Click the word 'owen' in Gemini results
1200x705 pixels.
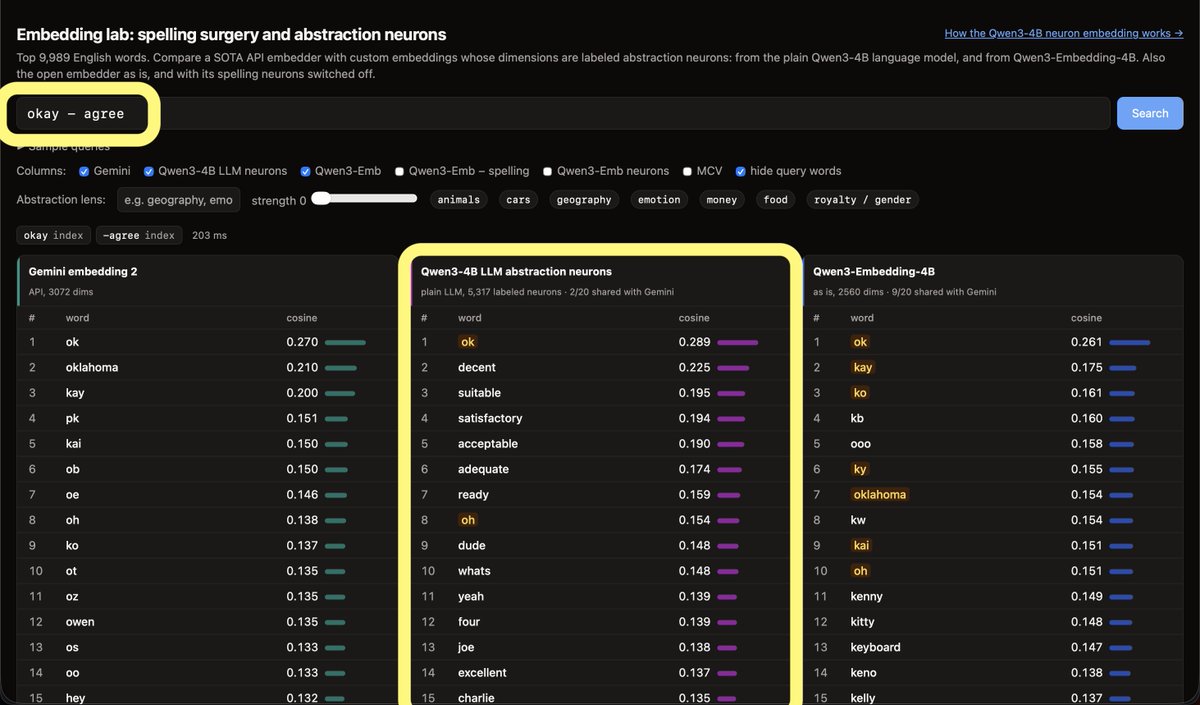pos(80,622)
